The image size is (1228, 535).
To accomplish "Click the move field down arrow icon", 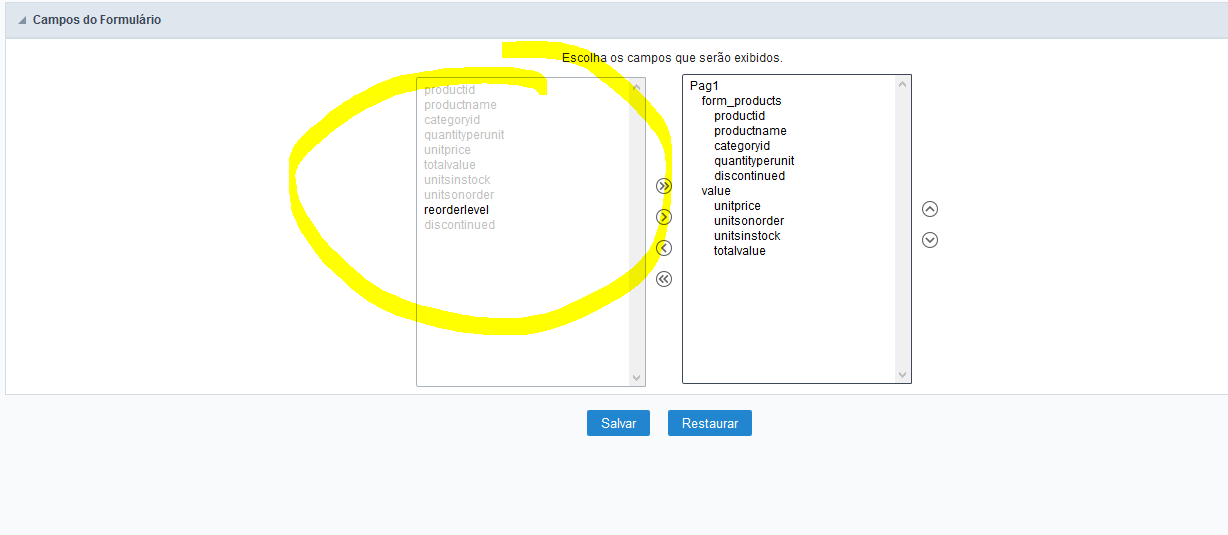I will (x=930, y=240).
